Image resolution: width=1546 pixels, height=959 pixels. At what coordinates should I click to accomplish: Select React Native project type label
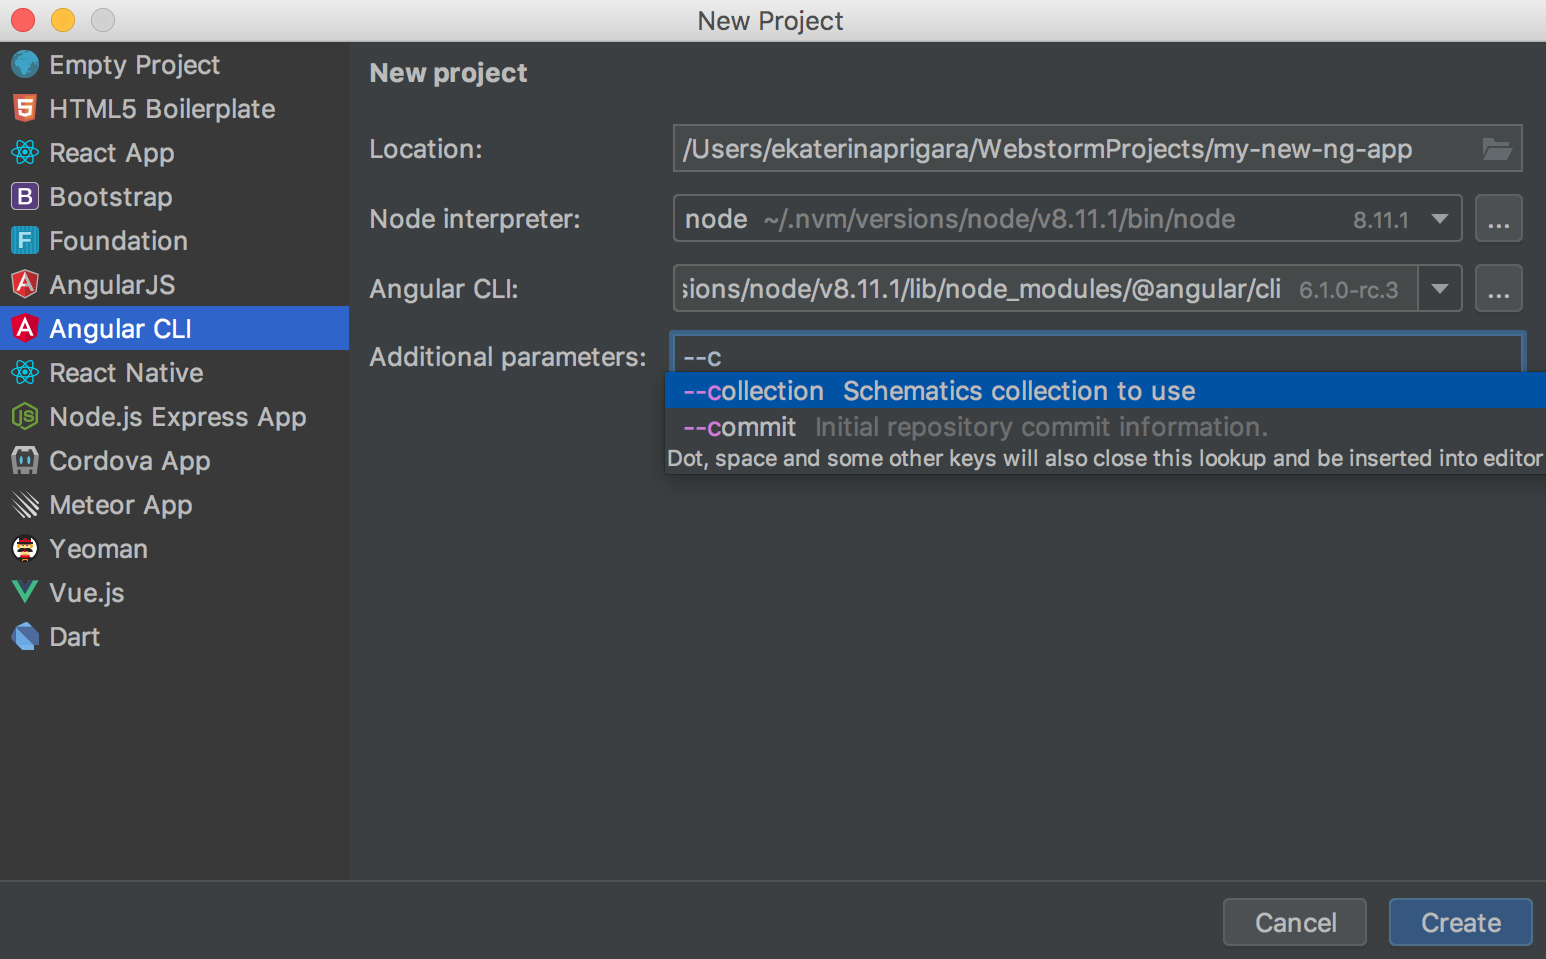click(x=127, y=373)
